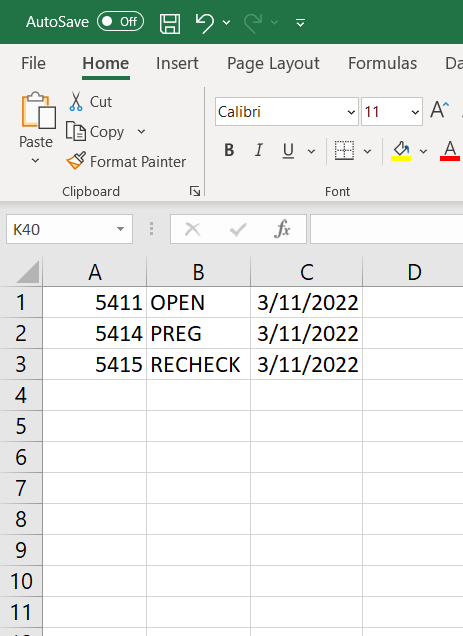
Task: Increase font size with A icon
Action: 439,110
